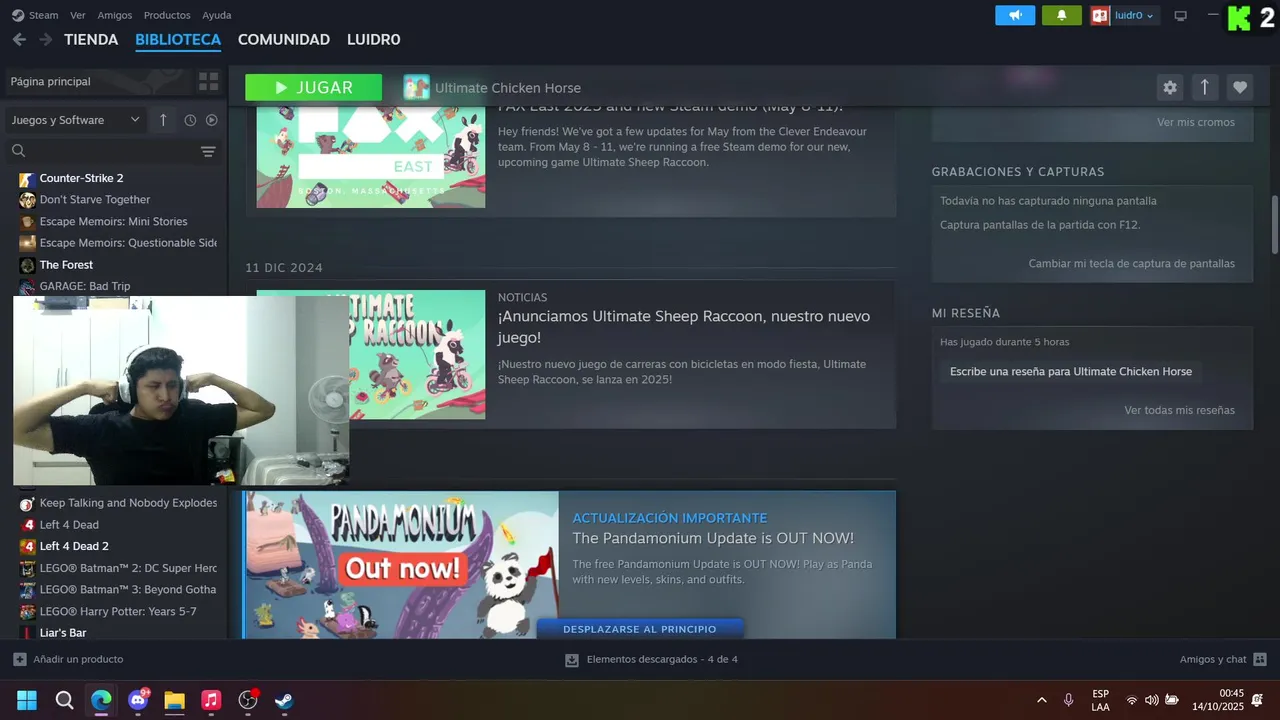Click Escribe una reseña button
Image resolution: width=1280 pixels, height=720 pixels.
[1071, 371]
